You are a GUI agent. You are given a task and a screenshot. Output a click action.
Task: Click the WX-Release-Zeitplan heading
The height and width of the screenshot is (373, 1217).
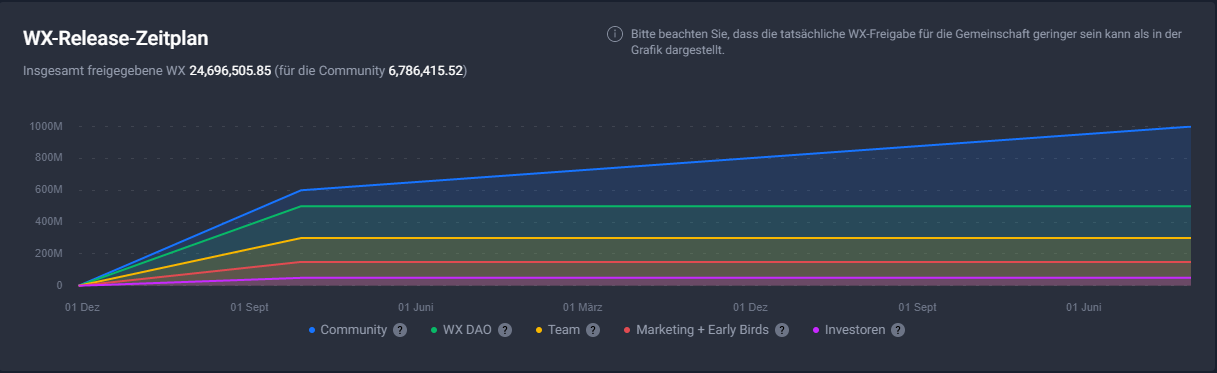[x=115, y=38]
